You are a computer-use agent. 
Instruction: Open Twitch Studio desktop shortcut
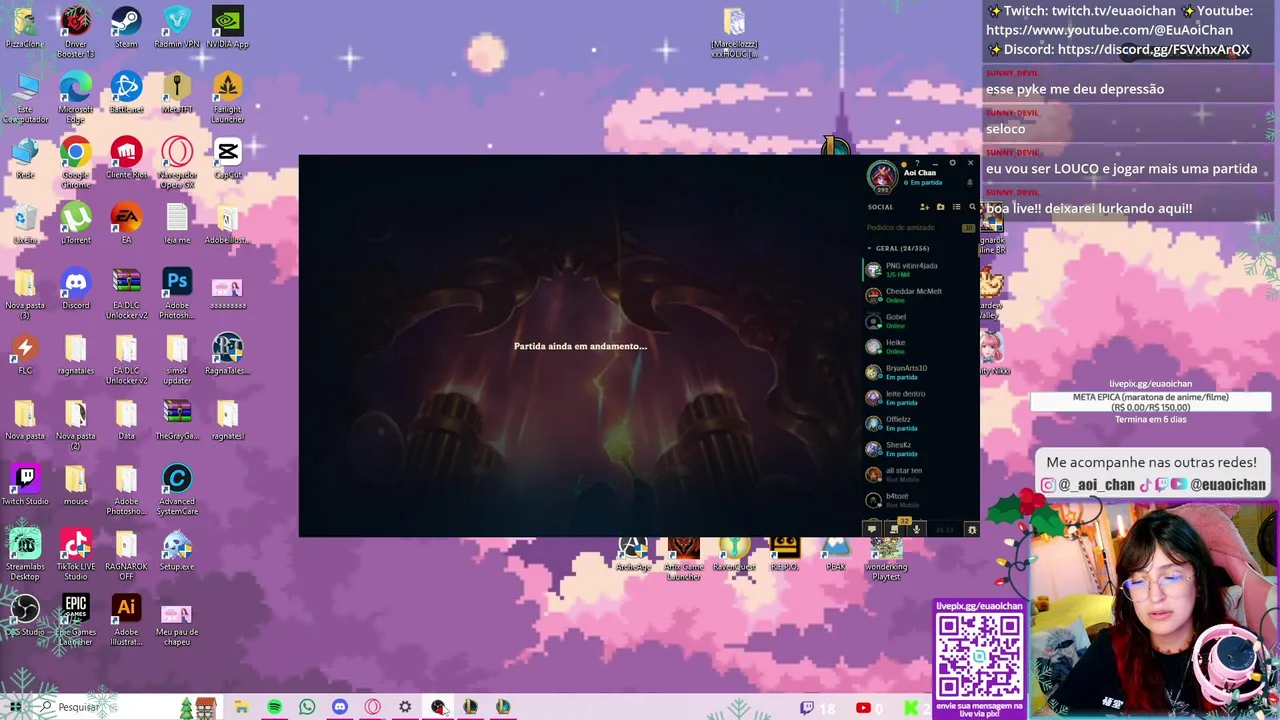pyautogui.click(x=25, y=484)
